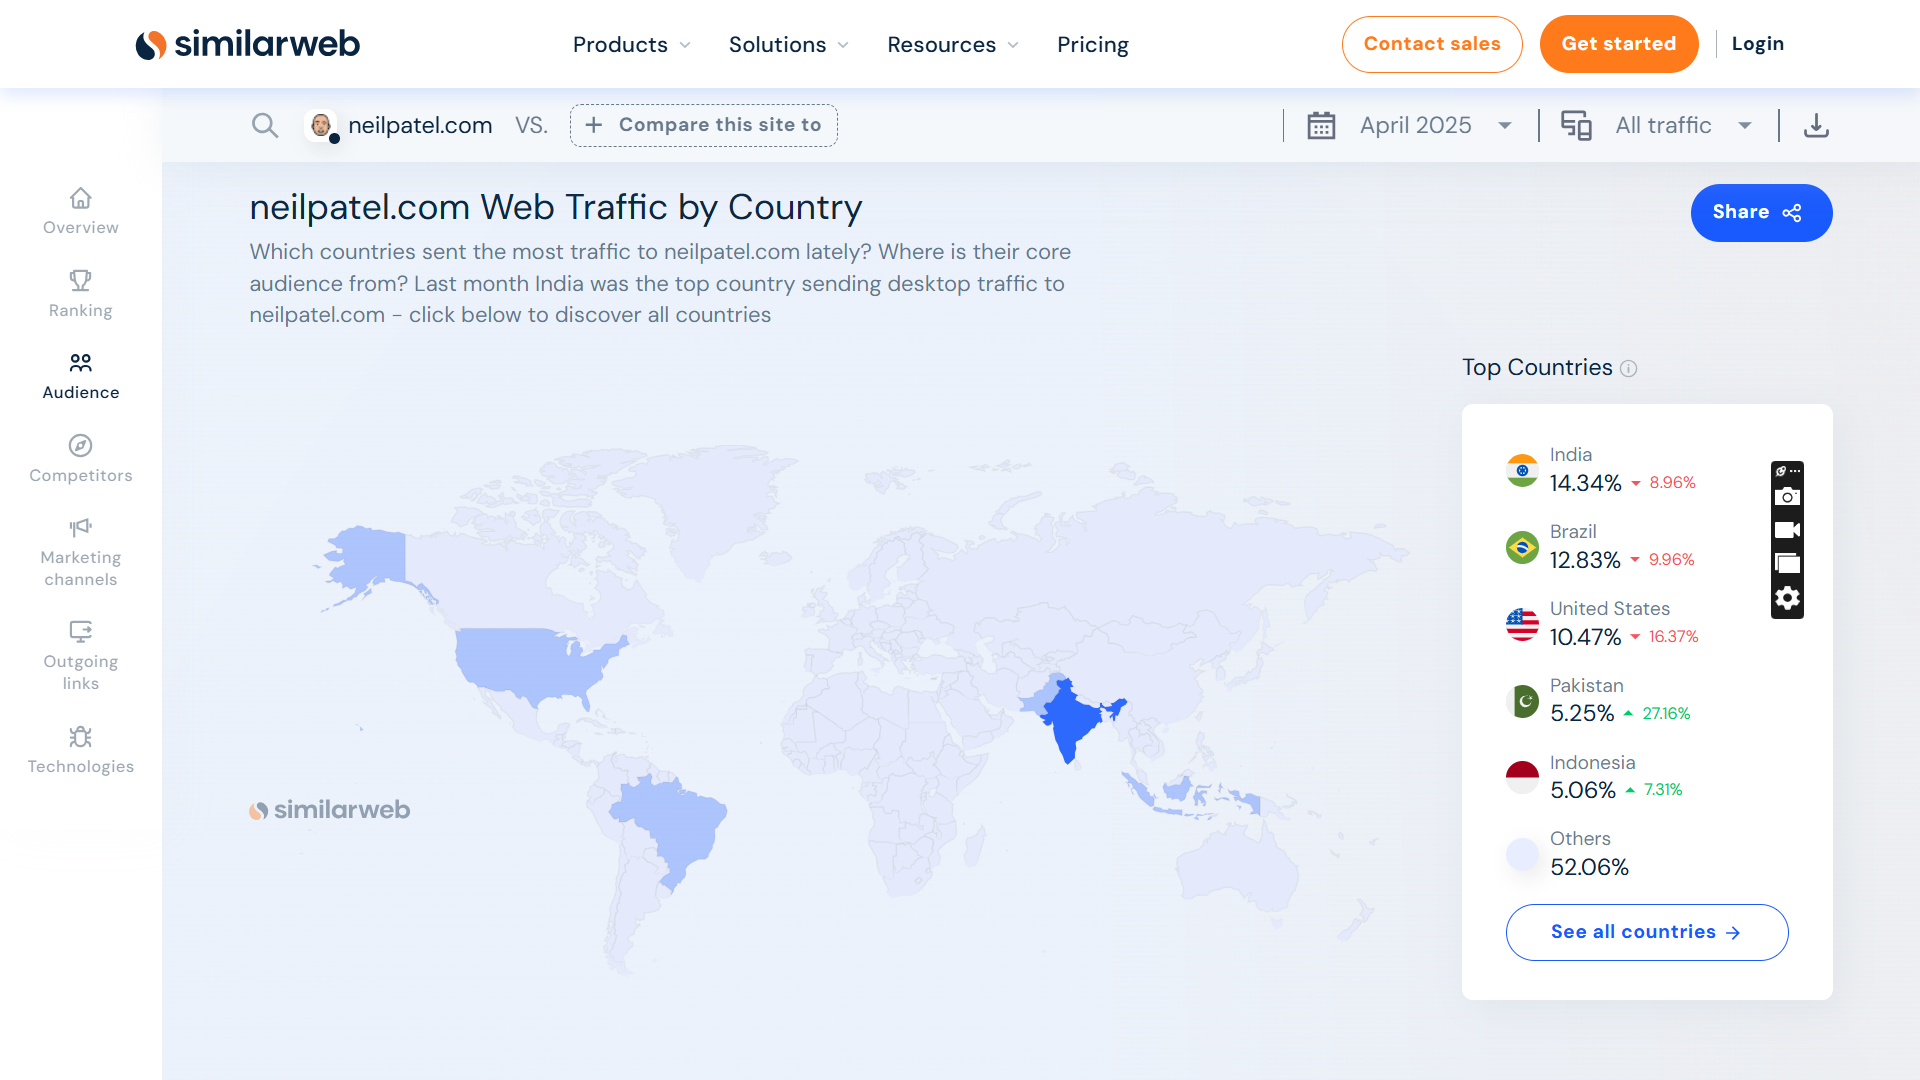This screenshot has height=1080, width=1920.
Task: Click the neilpatel.com domain name text
Action: pyautogui.click(x=420, y=125)
